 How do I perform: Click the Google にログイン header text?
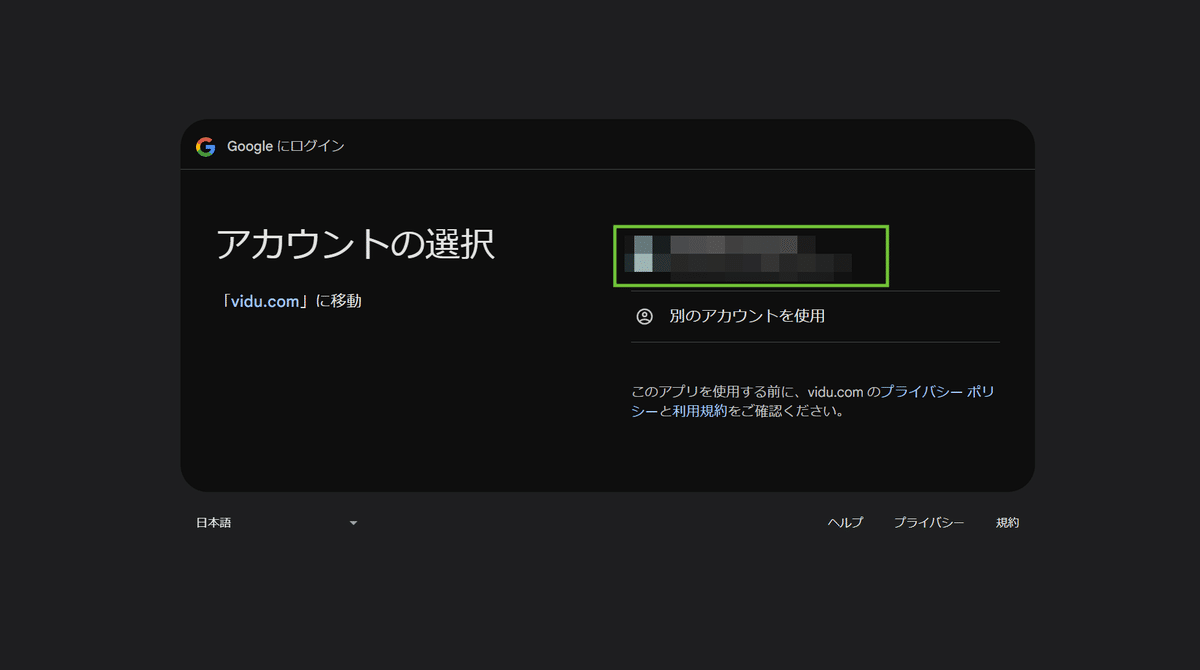tap(286, 147)
